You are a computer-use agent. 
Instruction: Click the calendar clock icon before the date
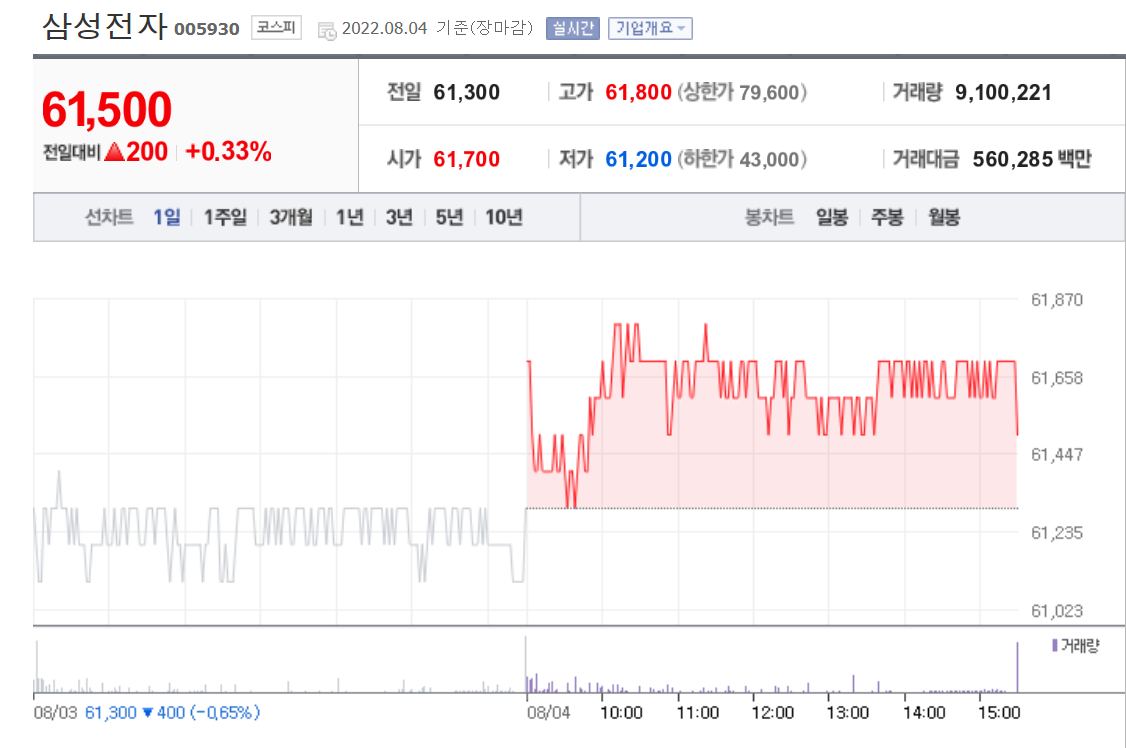click(327, 31)
